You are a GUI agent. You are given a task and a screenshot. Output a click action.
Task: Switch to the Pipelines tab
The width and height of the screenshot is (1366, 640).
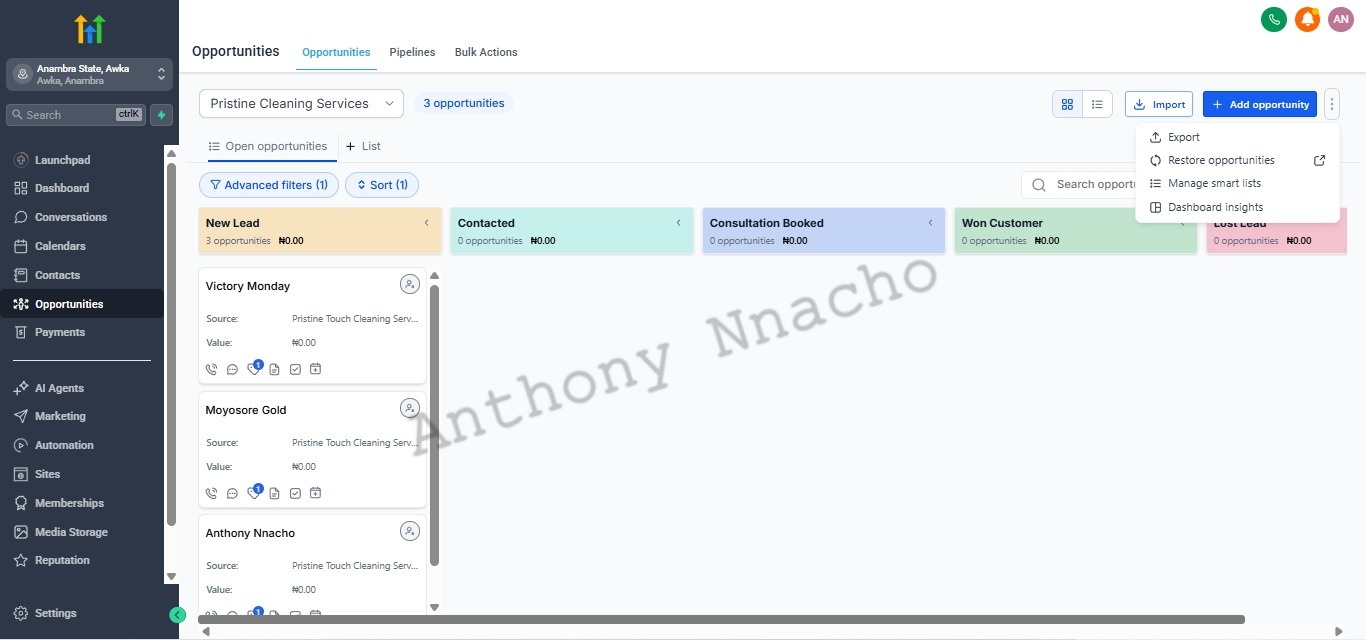[x=412, y=52]
